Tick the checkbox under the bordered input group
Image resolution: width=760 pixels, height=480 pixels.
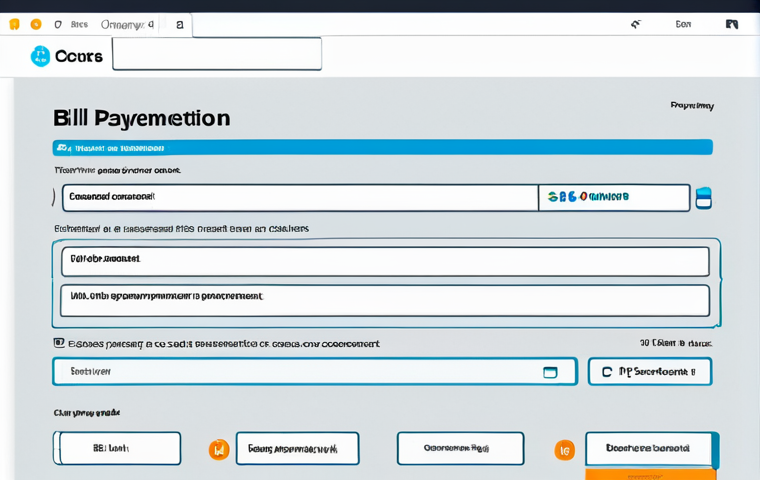coord(59,343)
